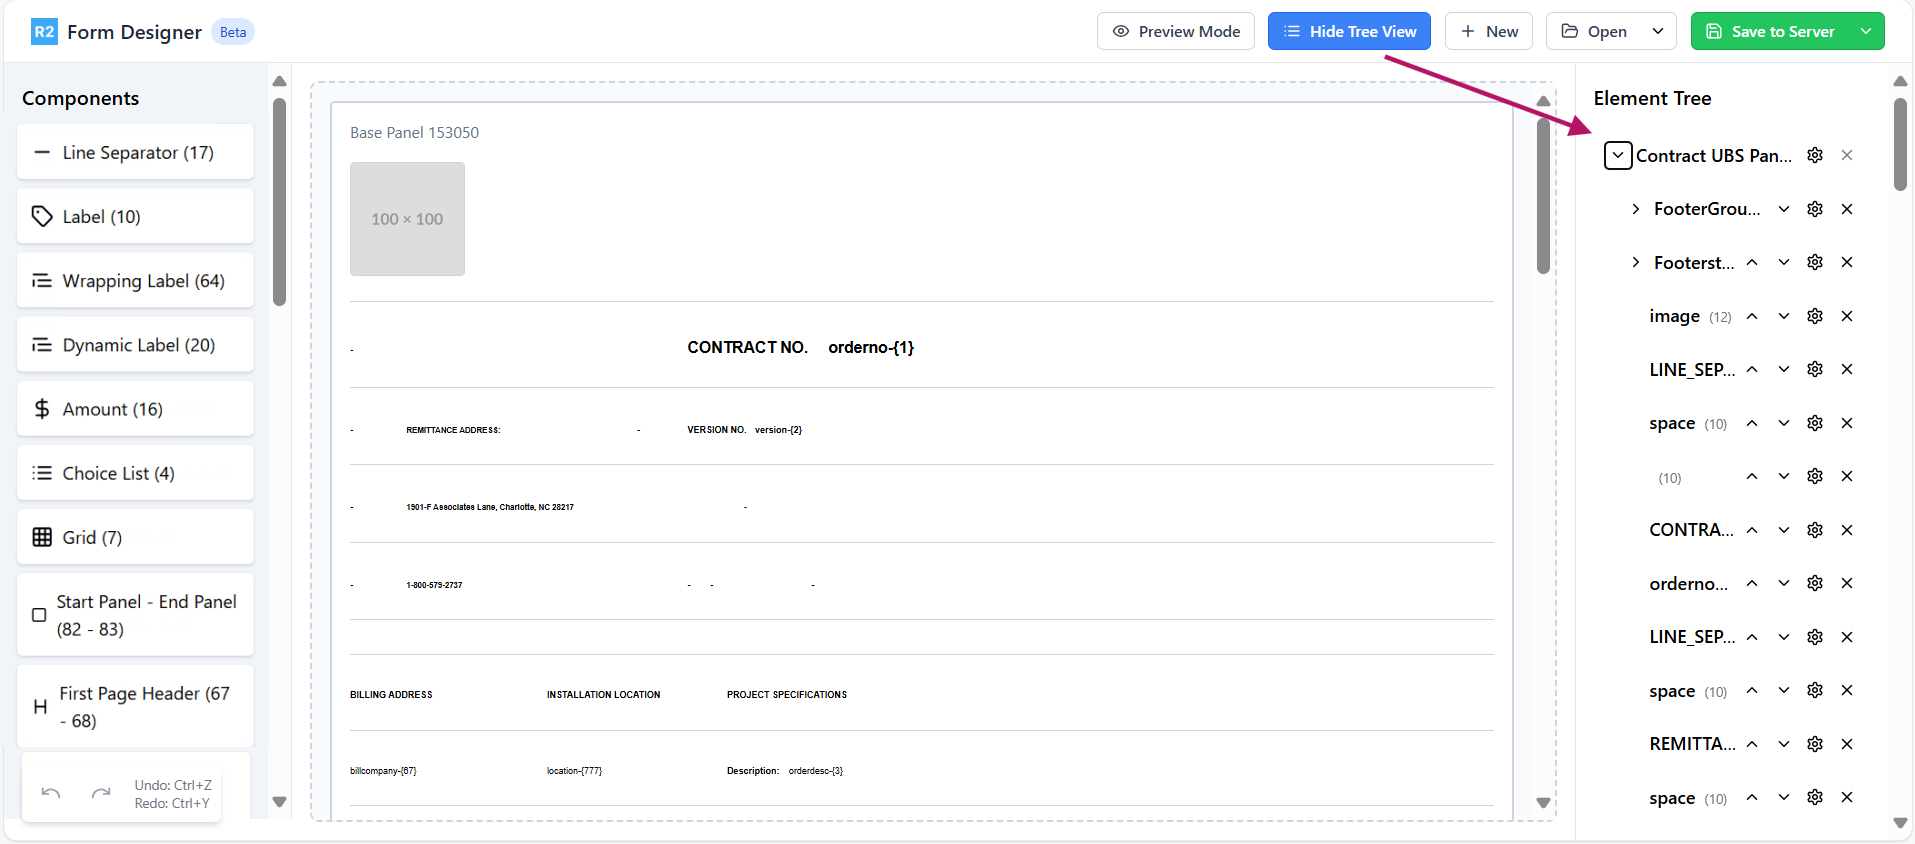Open settings gear for FooterGrou... node
Viewport: 1915px width, 844px height.
coord(1815,209)
